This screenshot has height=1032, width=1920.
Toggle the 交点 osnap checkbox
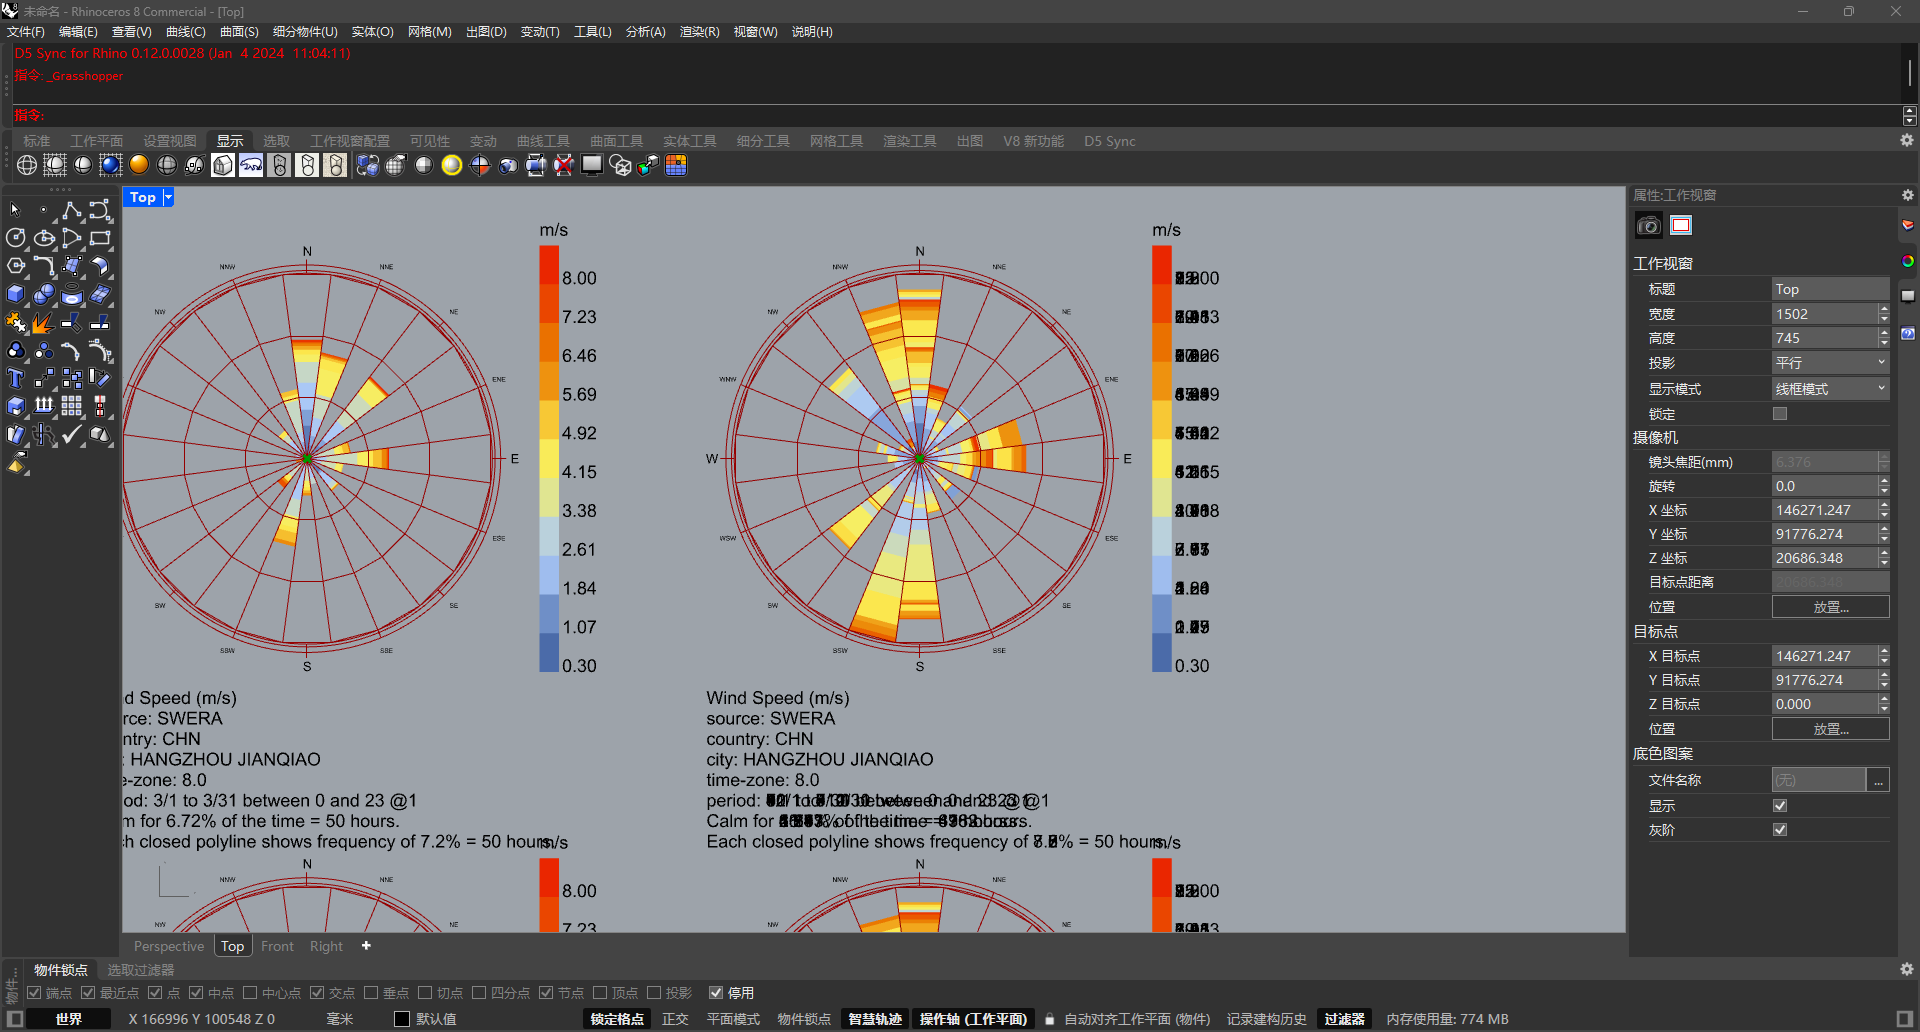pyautogui.click(x=317, y=993)
